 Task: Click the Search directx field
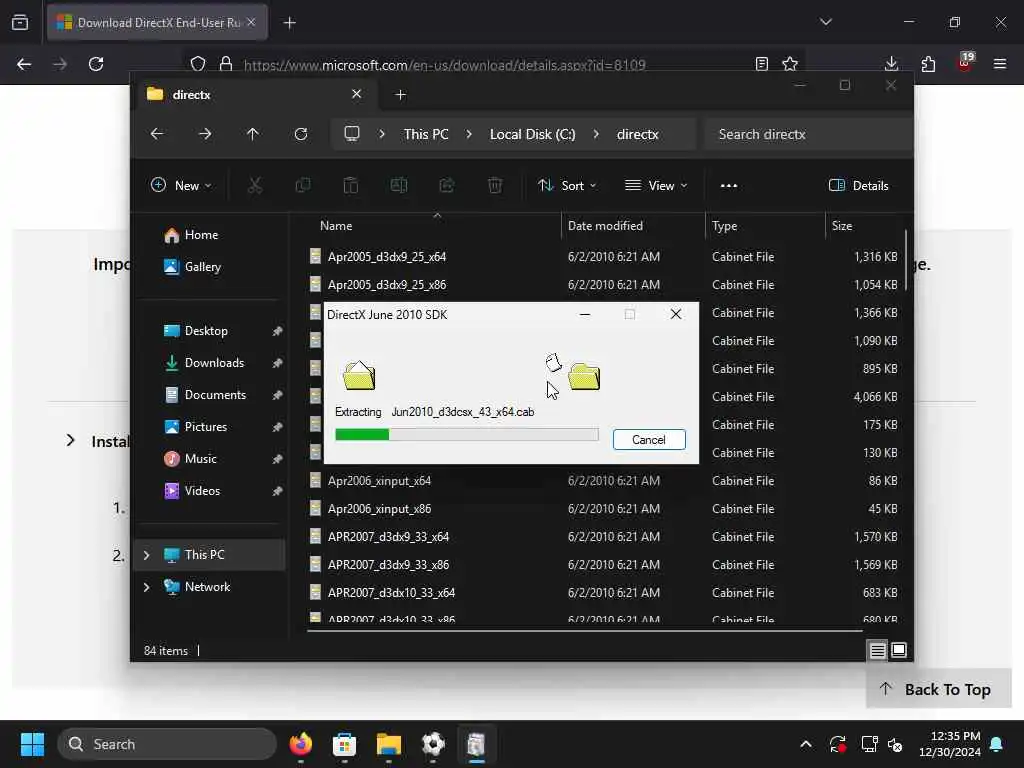(808, 134)
